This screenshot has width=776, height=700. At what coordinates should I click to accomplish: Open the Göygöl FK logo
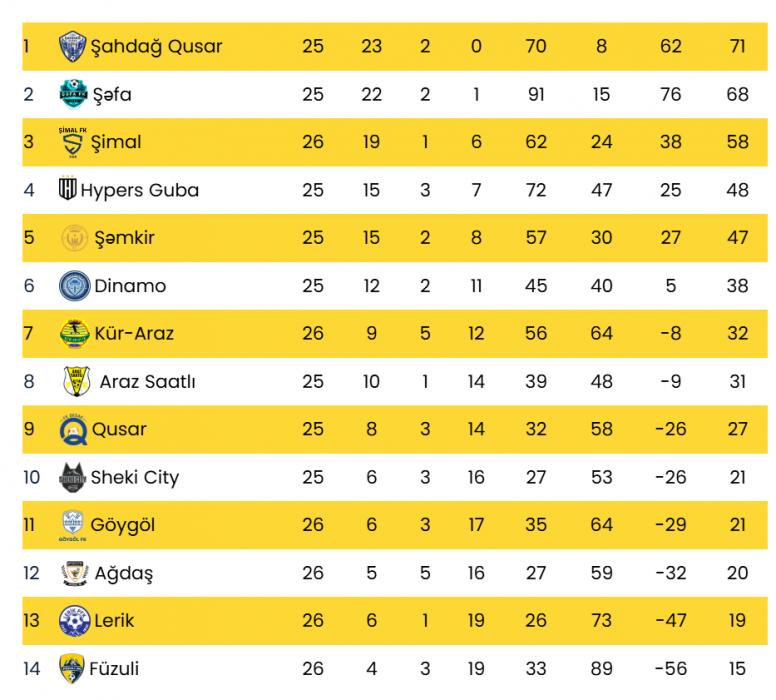click(73, 525)
